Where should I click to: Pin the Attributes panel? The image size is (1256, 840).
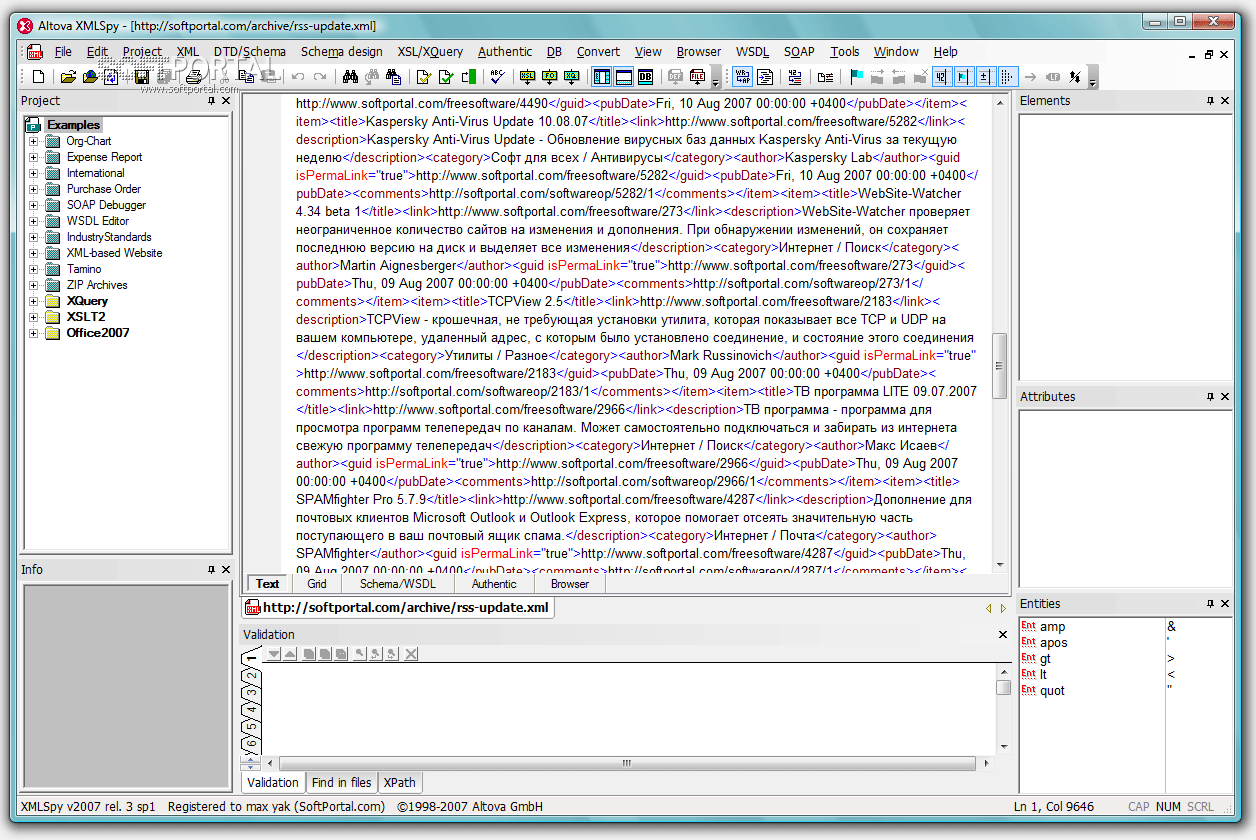[1211, 397]
